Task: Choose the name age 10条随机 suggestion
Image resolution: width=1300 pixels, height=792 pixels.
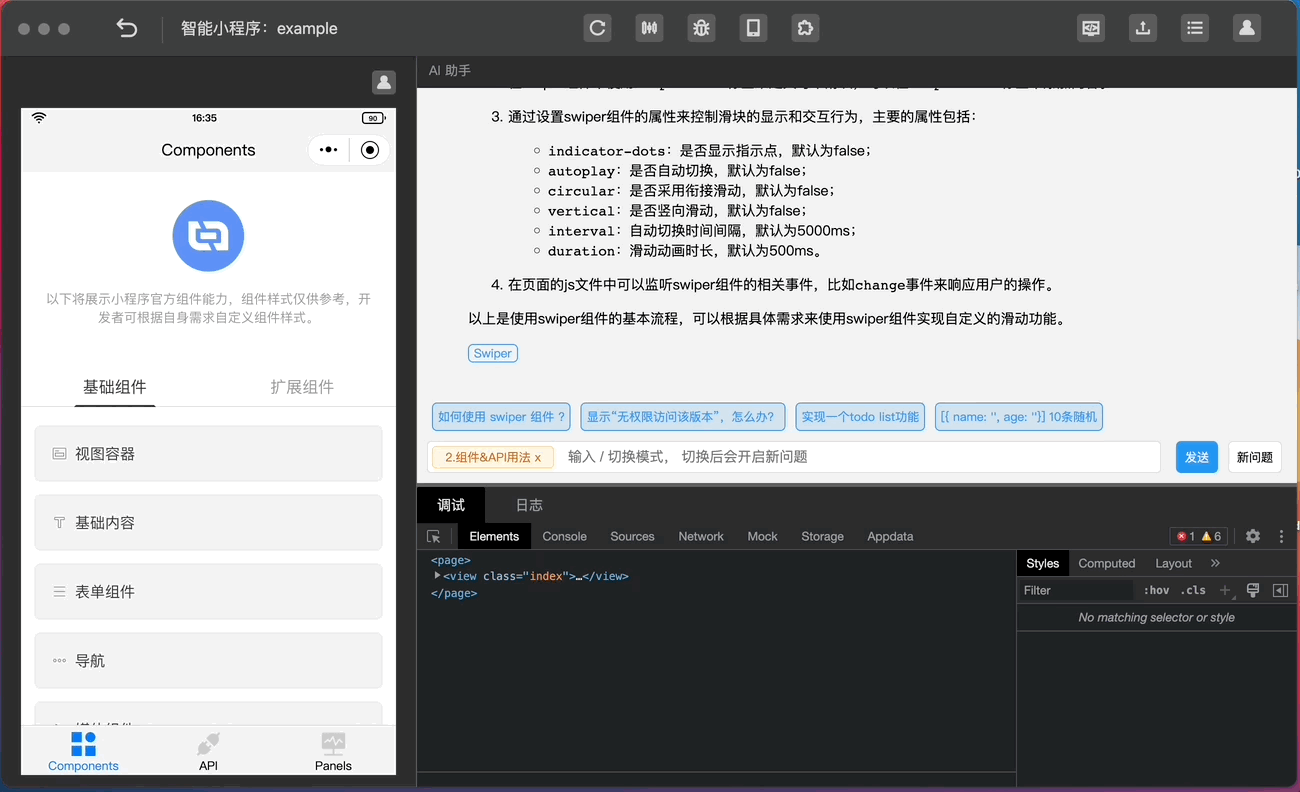Action: point(1019,417)
